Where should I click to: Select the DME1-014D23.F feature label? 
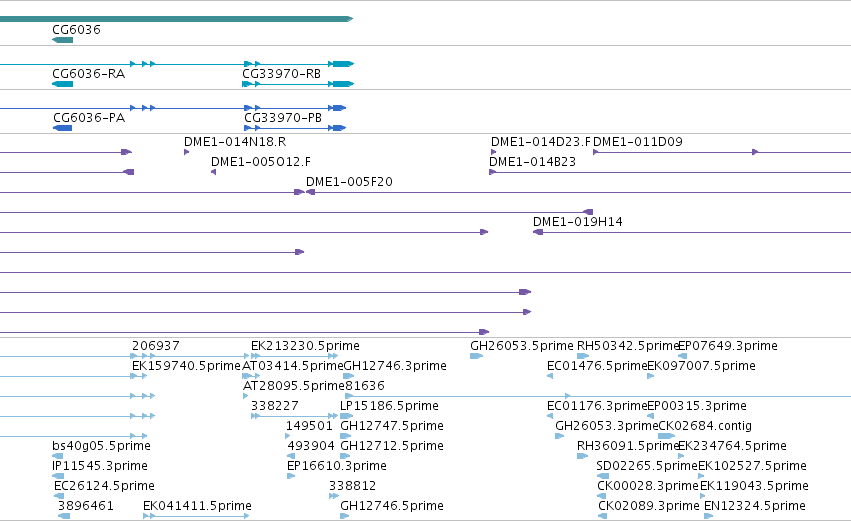click(541, 142)
